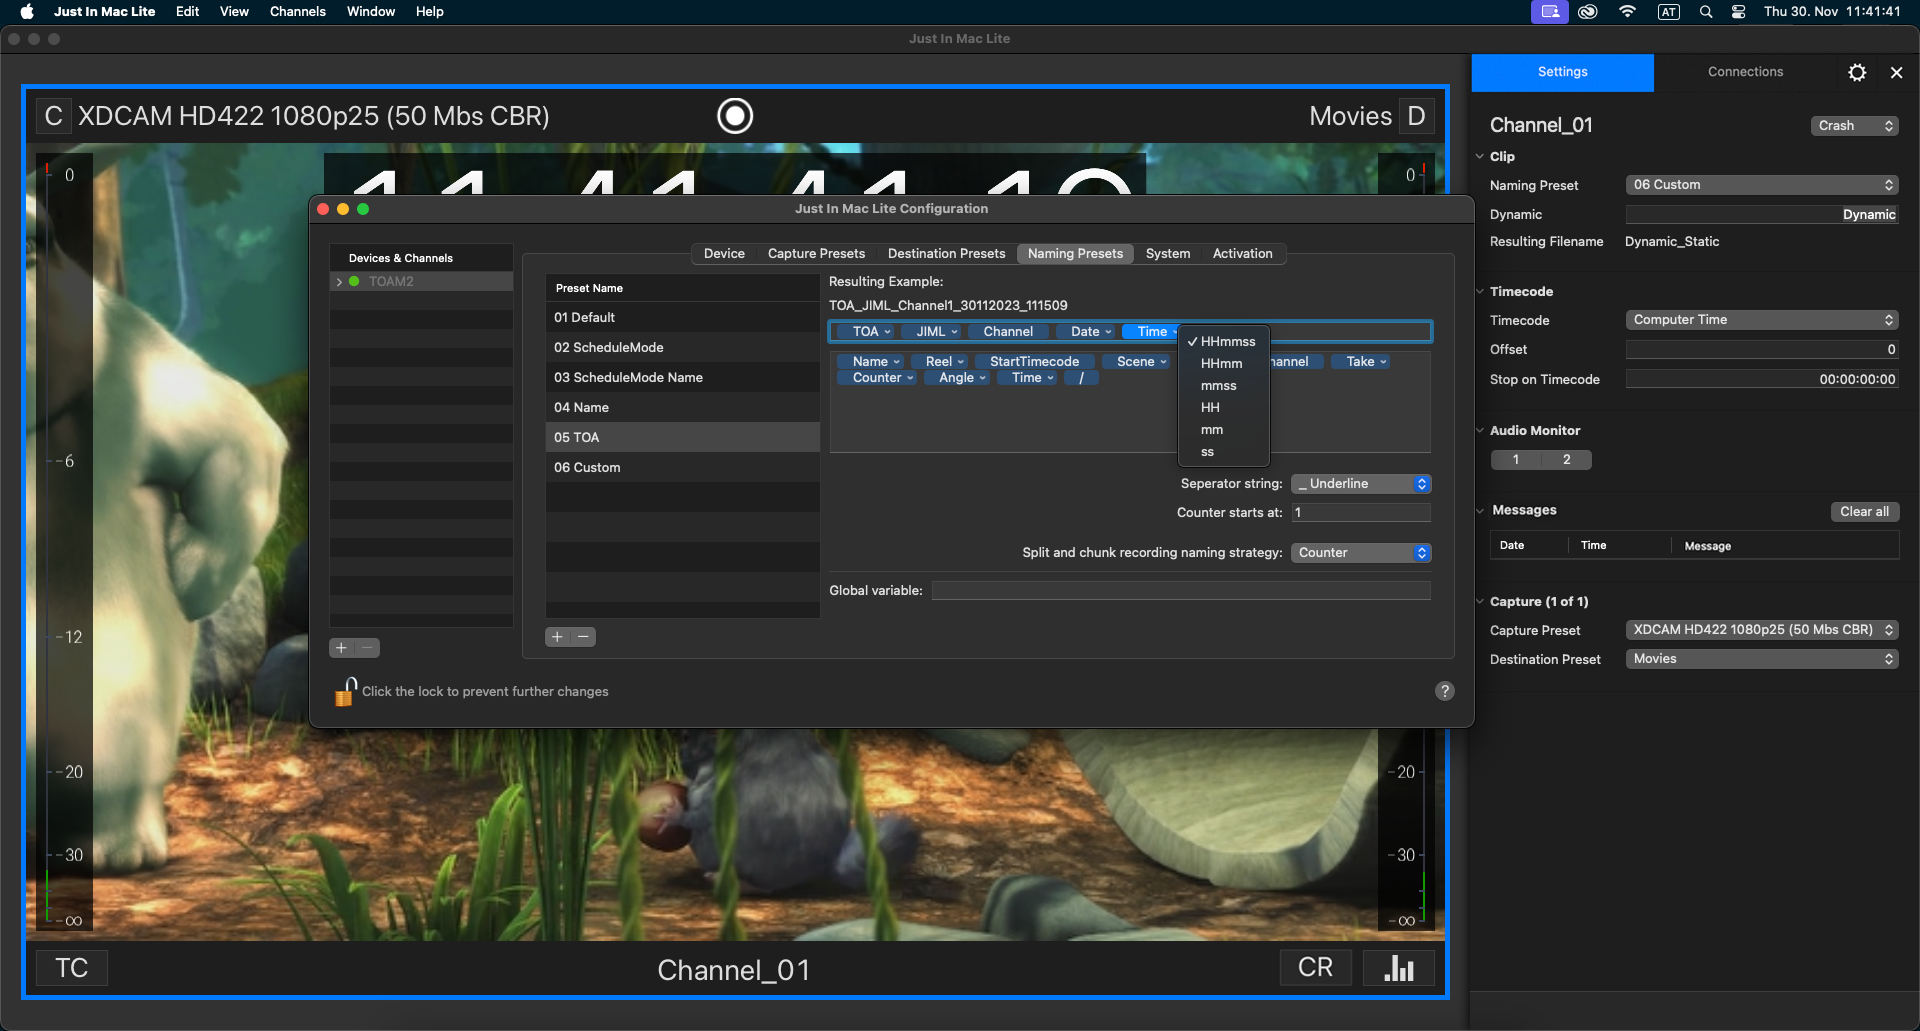Open the Separator string dropdown
The height and width of the screenshot is (1031, 1920).
click(1361, 484)
